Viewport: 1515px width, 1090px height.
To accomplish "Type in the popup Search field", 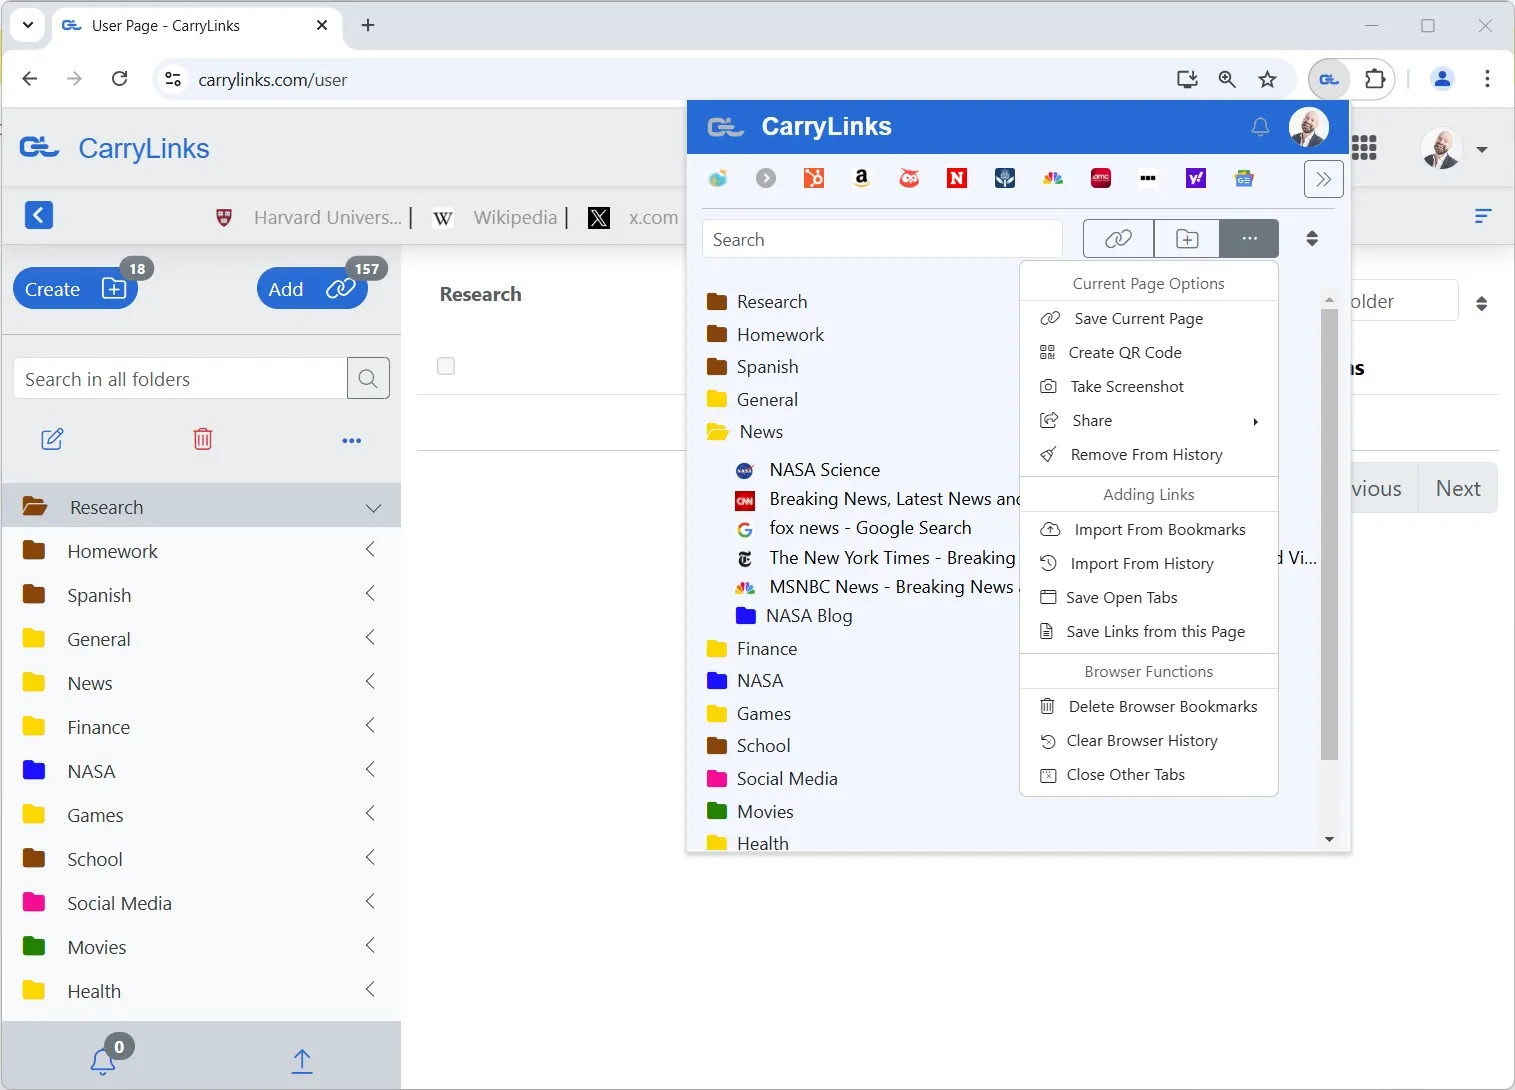I will (880, 239).
